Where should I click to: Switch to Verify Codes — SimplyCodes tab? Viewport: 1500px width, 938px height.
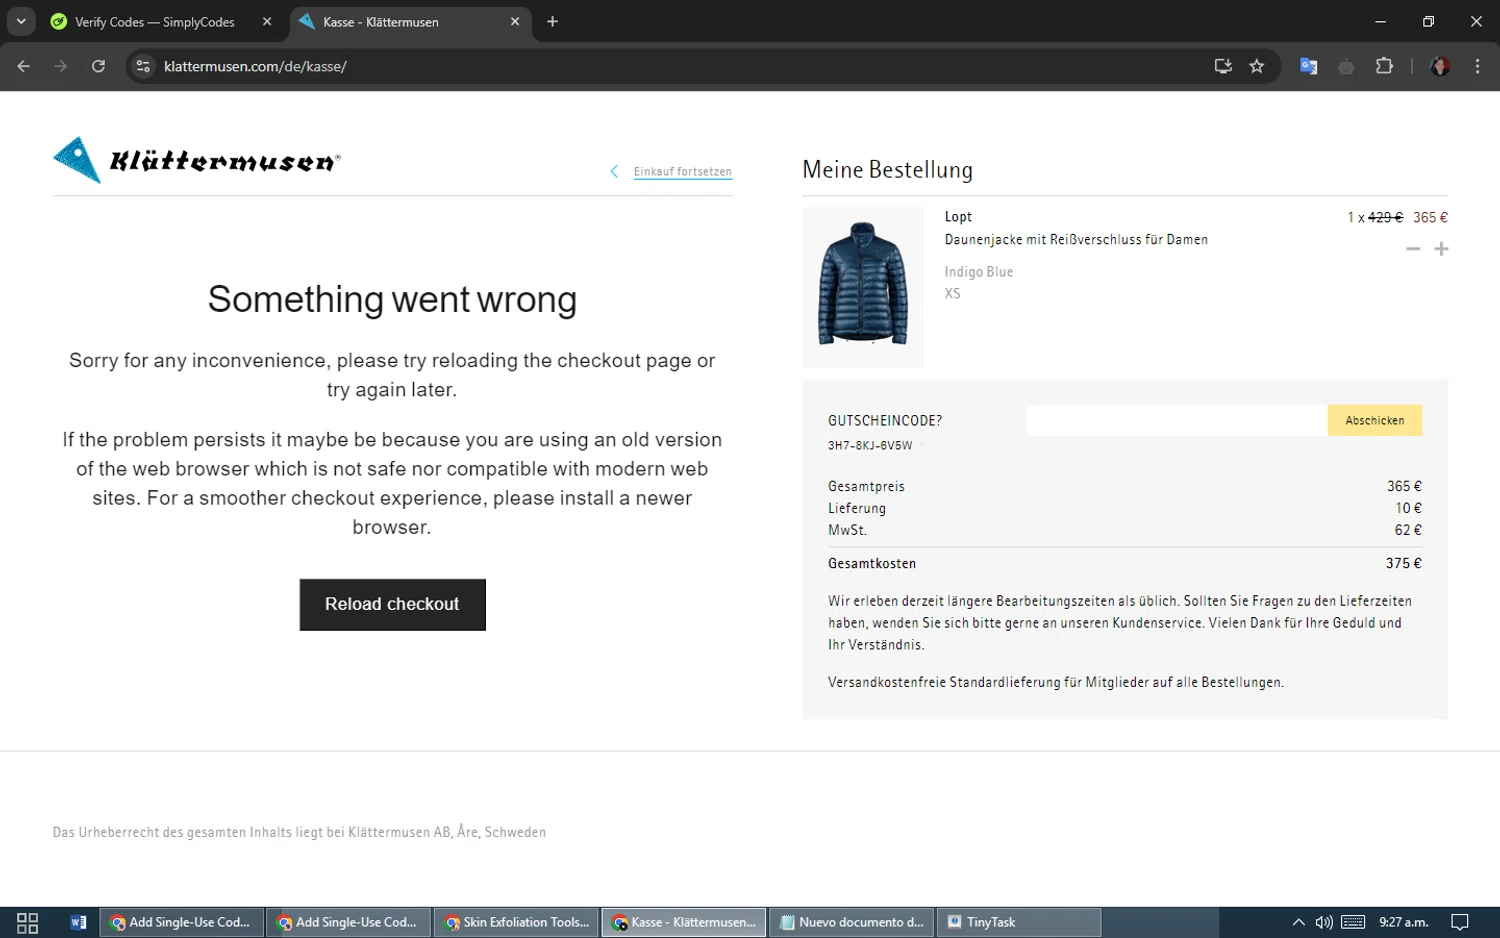click(155, 22)
